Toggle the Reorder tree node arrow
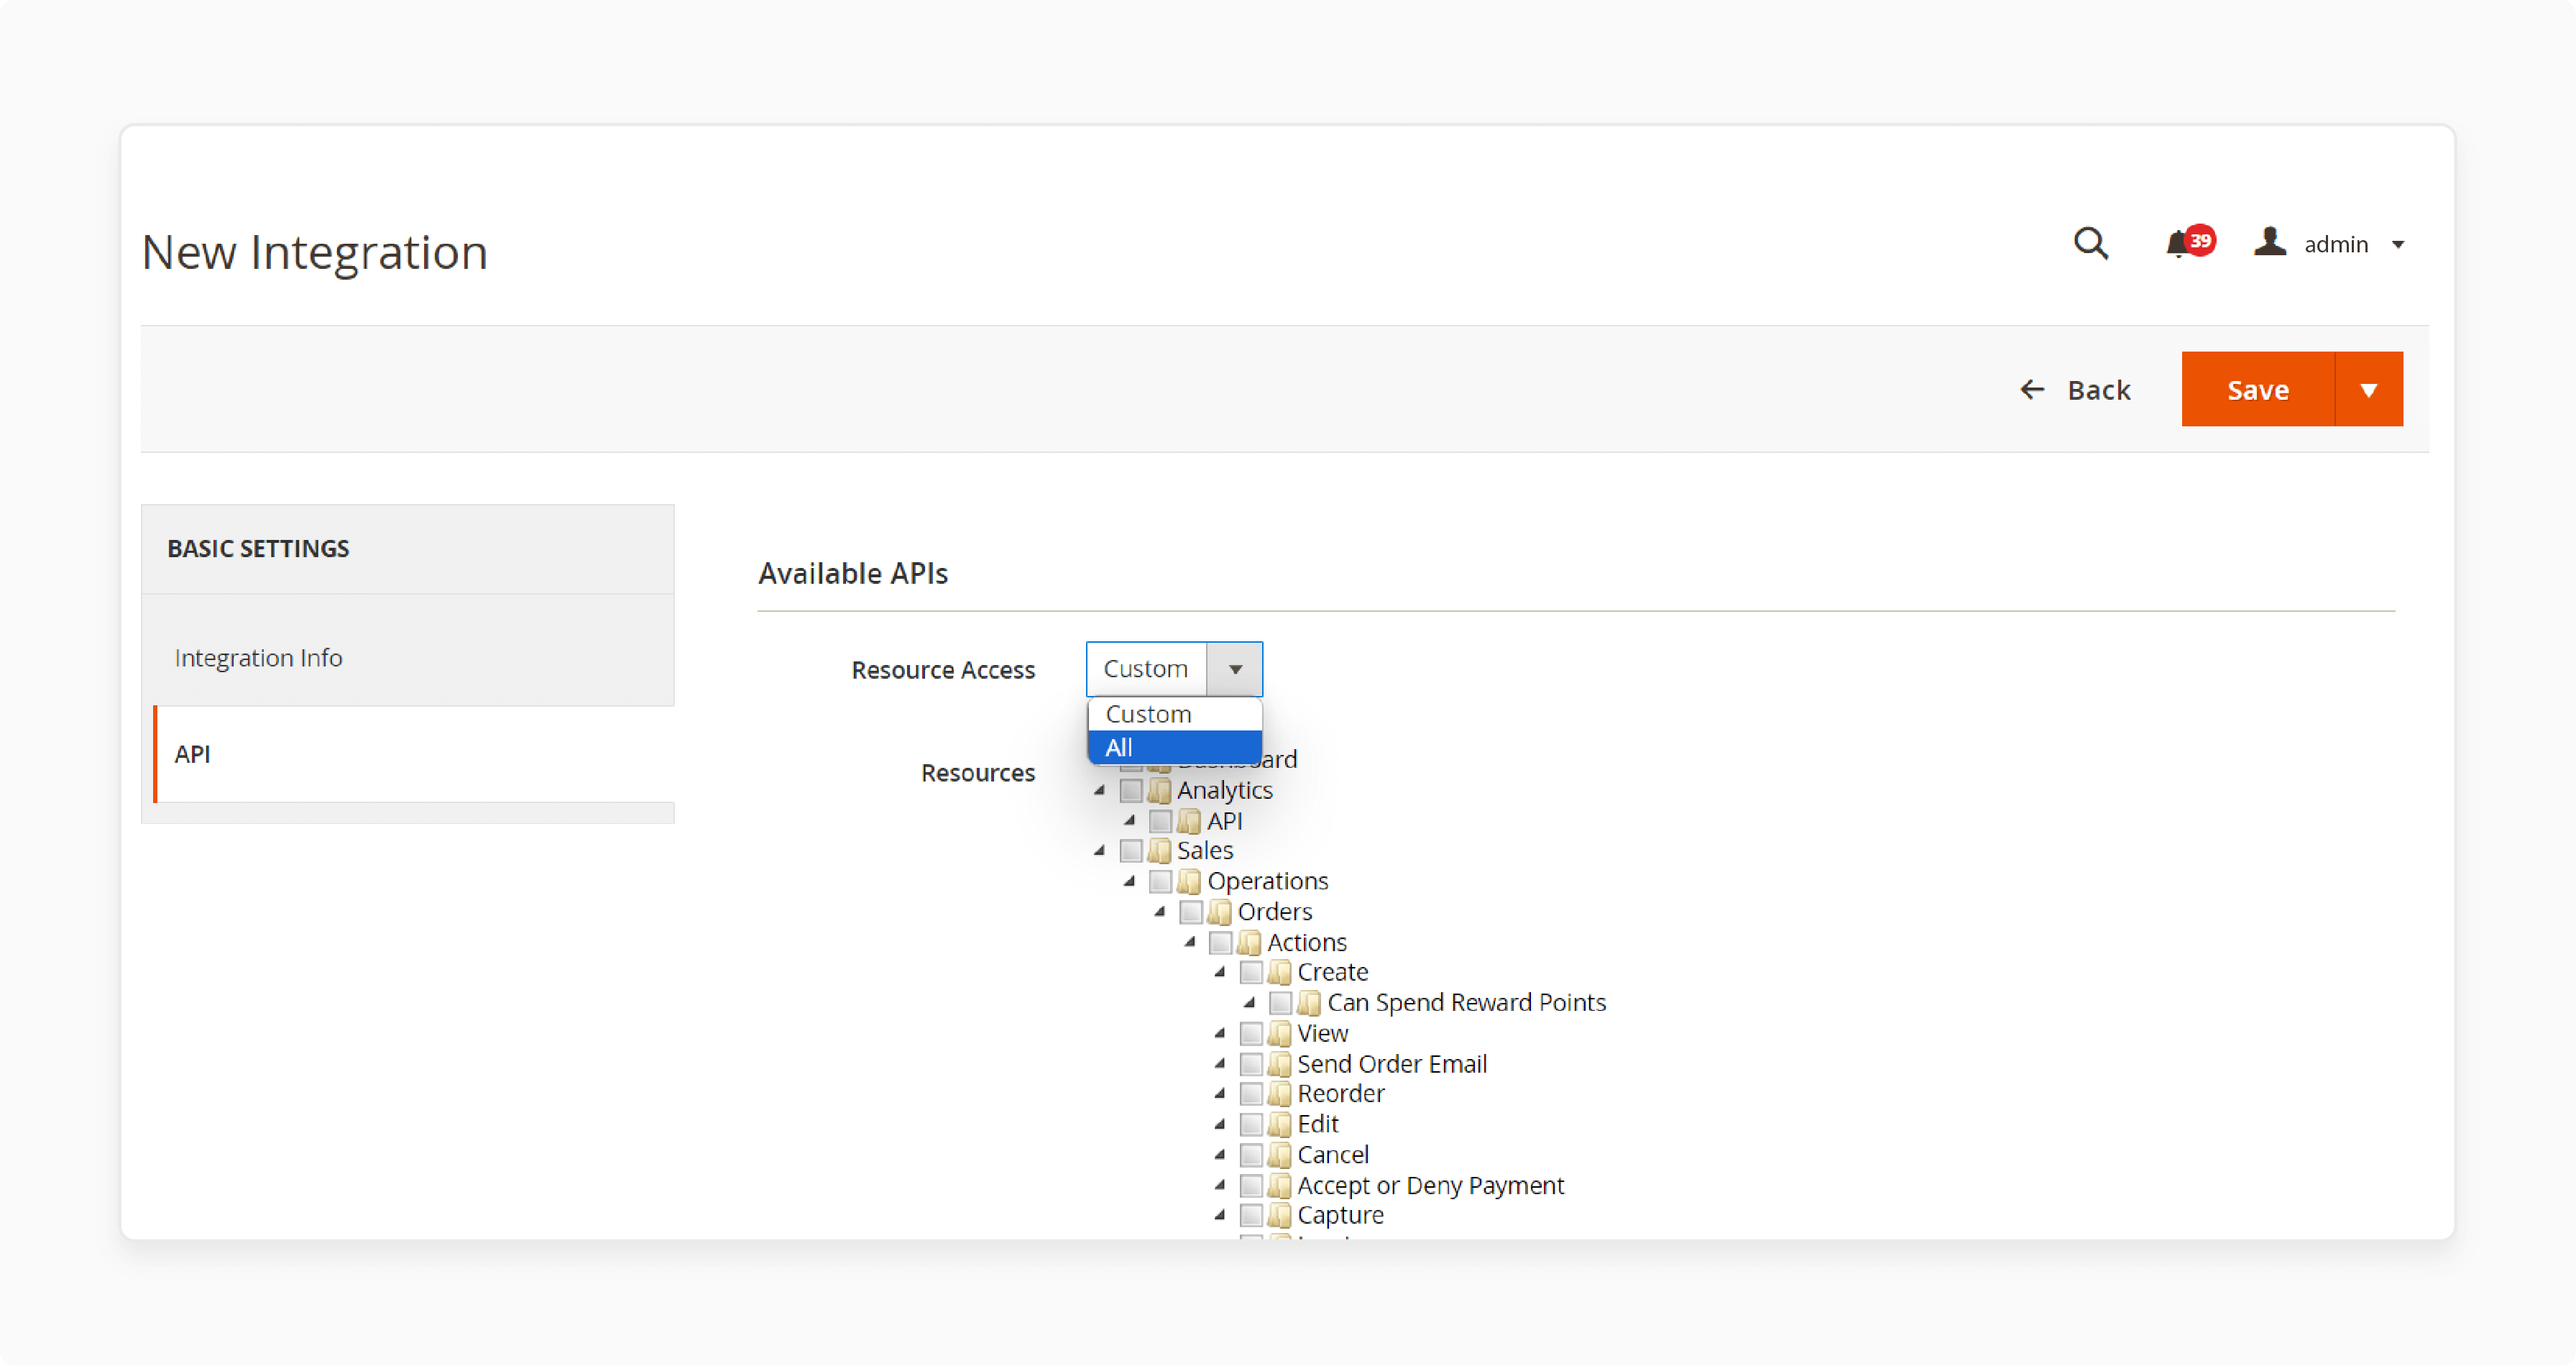The width and height of the screenshot is (2576, 1366). 1220,1094
